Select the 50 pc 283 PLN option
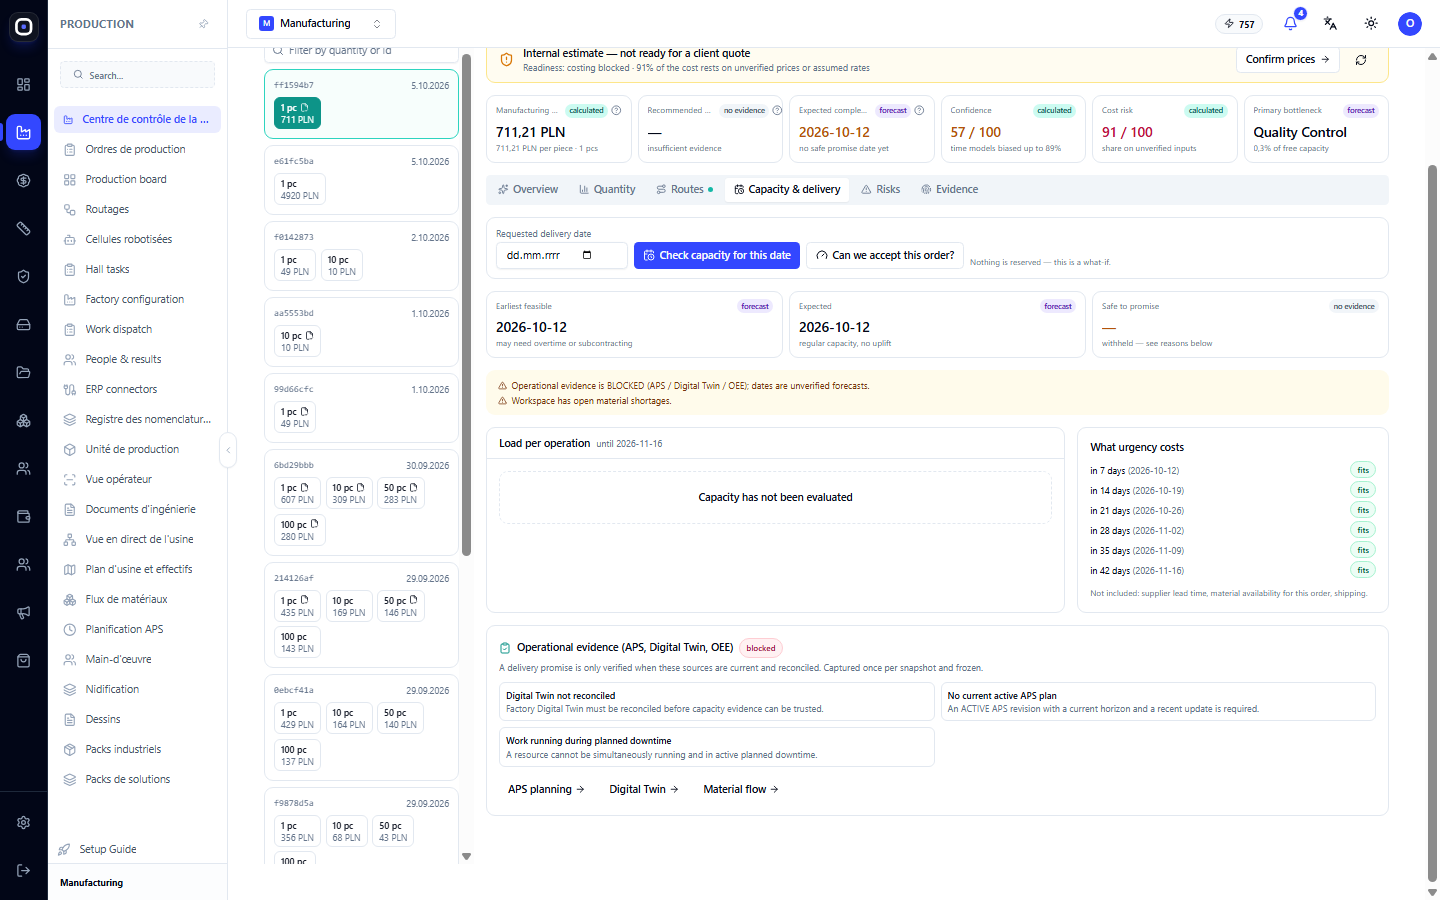The height and width of the screenshot is (900, 1440). point(401,494)
